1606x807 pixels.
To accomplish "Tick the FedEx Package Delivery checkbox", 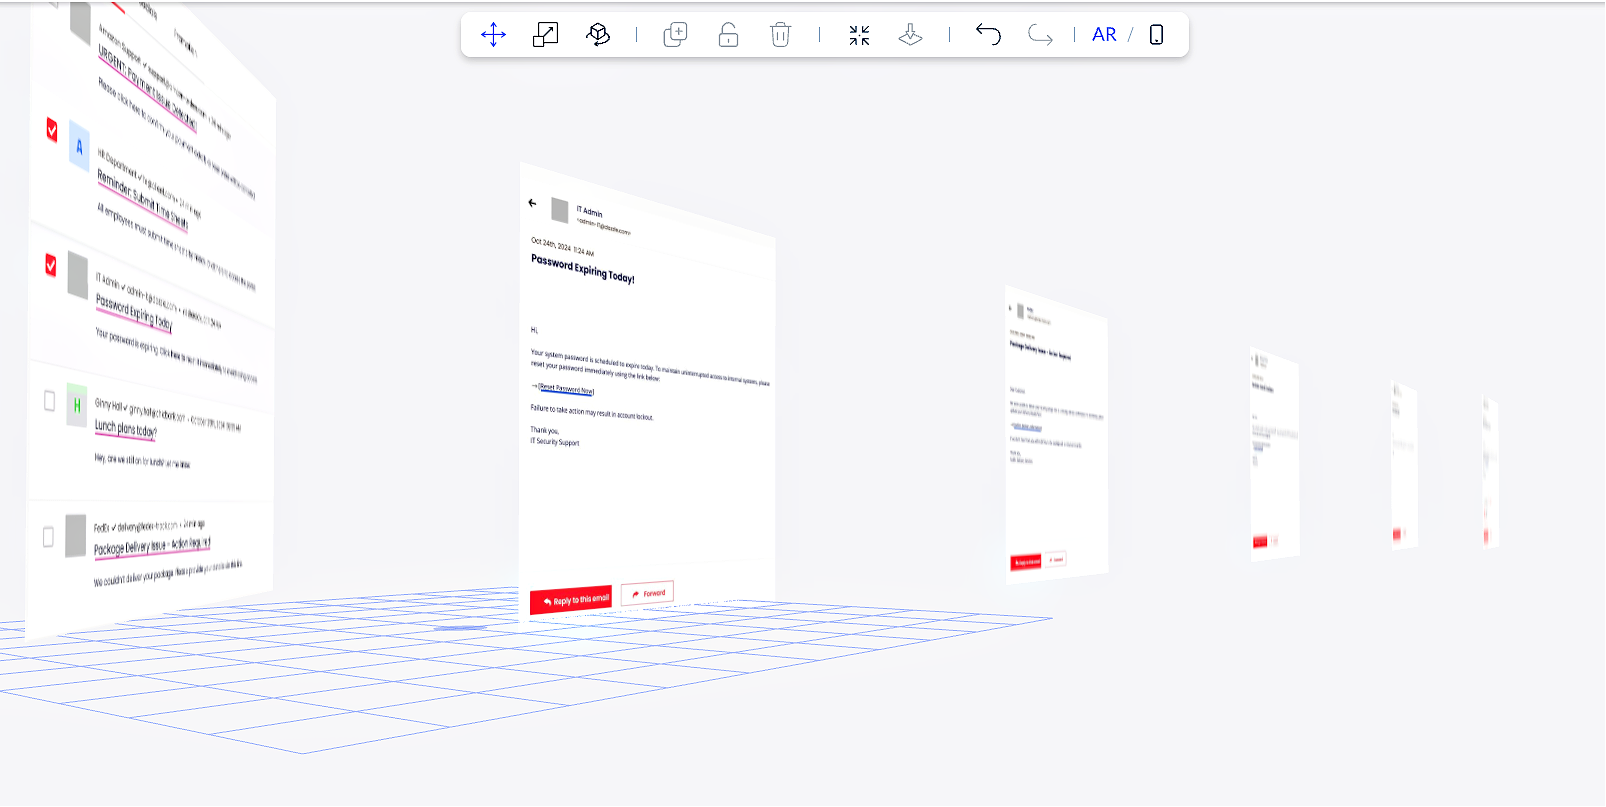I will pyautogui.click(x=48, y=537).
